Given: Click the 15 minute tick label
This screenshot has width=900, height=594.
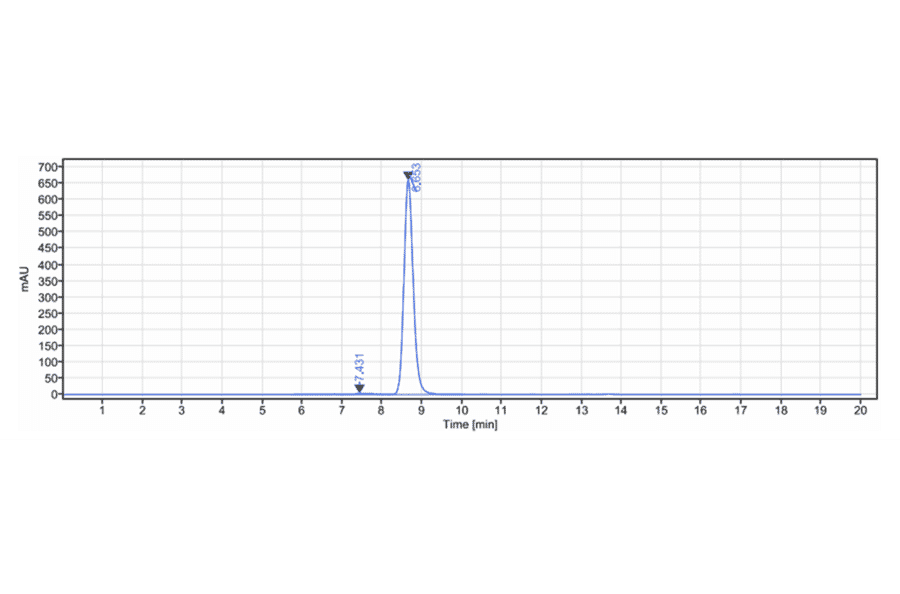Looking at the screenshot, I should point(661,410).
